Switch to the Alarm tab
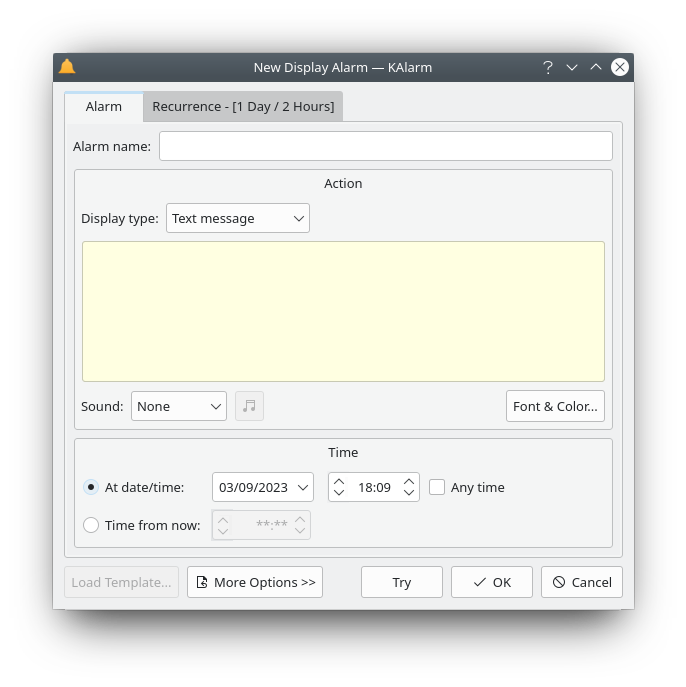 104,106
